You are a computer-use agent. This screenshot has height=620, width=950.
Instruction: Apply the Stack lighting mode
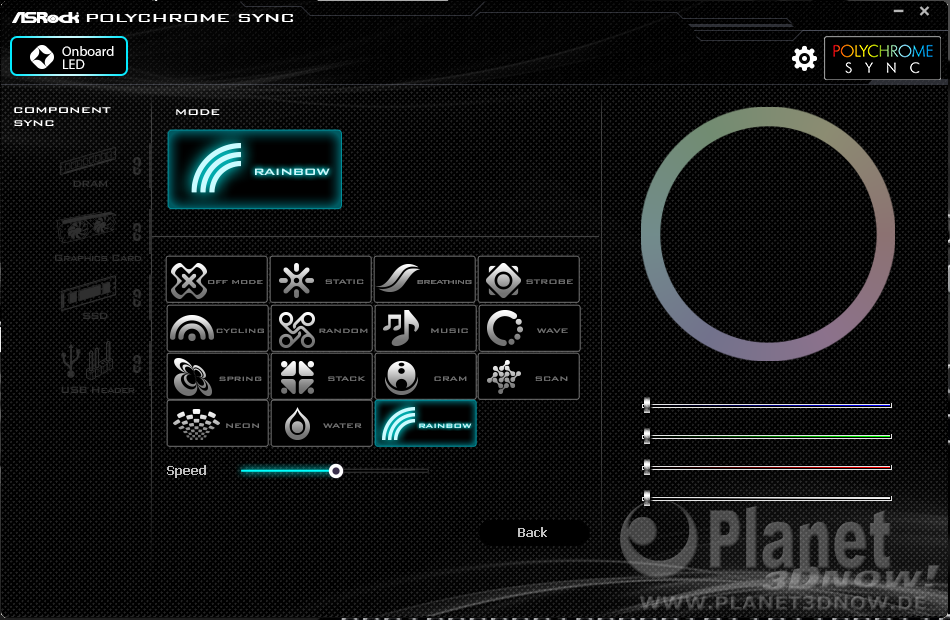tap(322, 376)
